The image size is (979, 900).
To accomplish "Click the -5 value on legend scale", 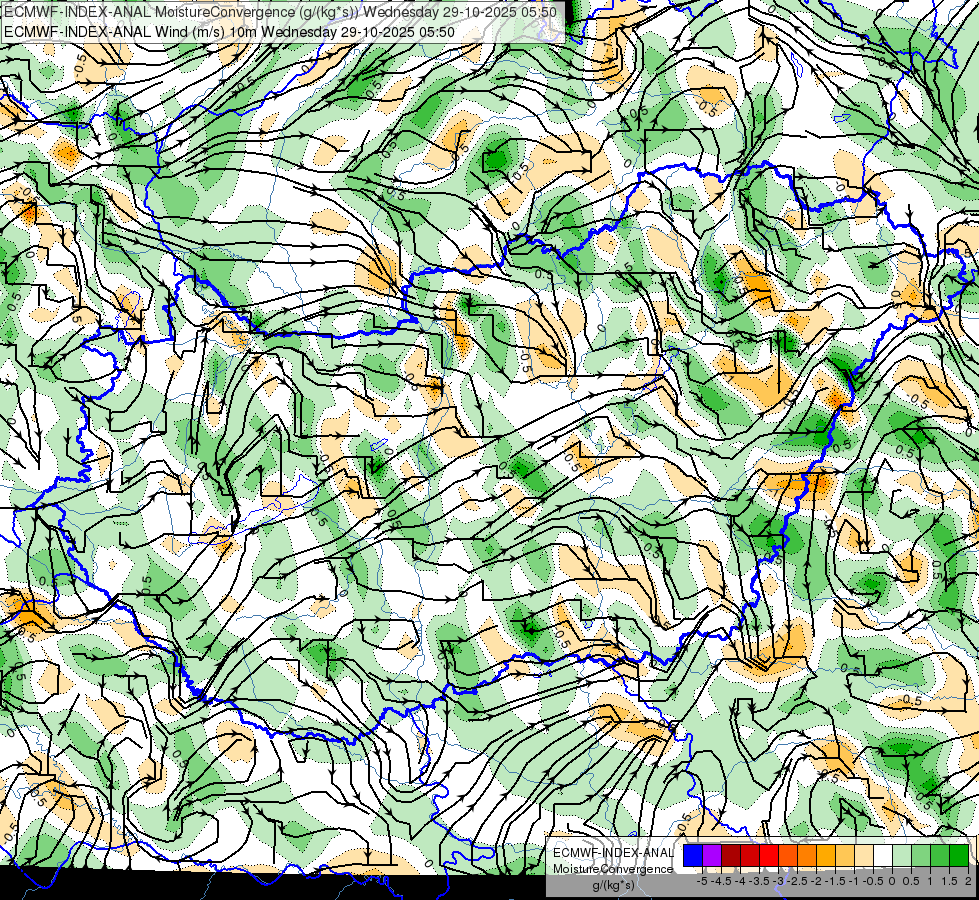I will pyautogui.click(x=702, y=881).
